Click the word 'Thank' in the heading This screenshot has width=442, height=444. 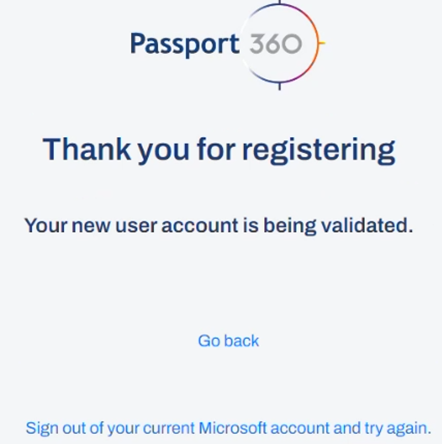click(87, 149)
